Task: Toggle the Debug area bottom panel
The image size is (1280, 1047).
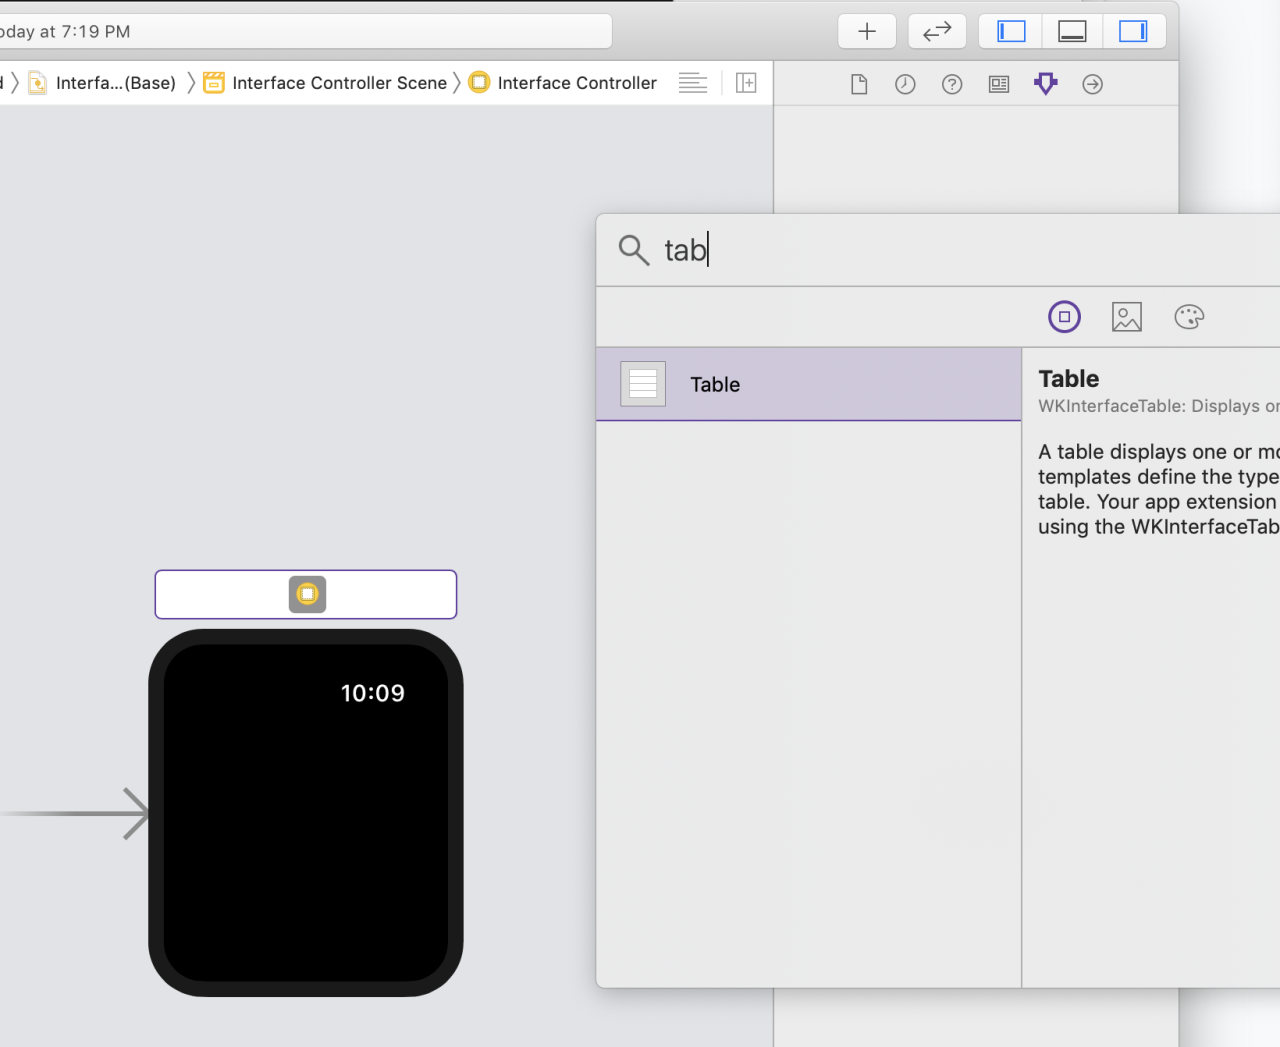Action: [1072, 32]
